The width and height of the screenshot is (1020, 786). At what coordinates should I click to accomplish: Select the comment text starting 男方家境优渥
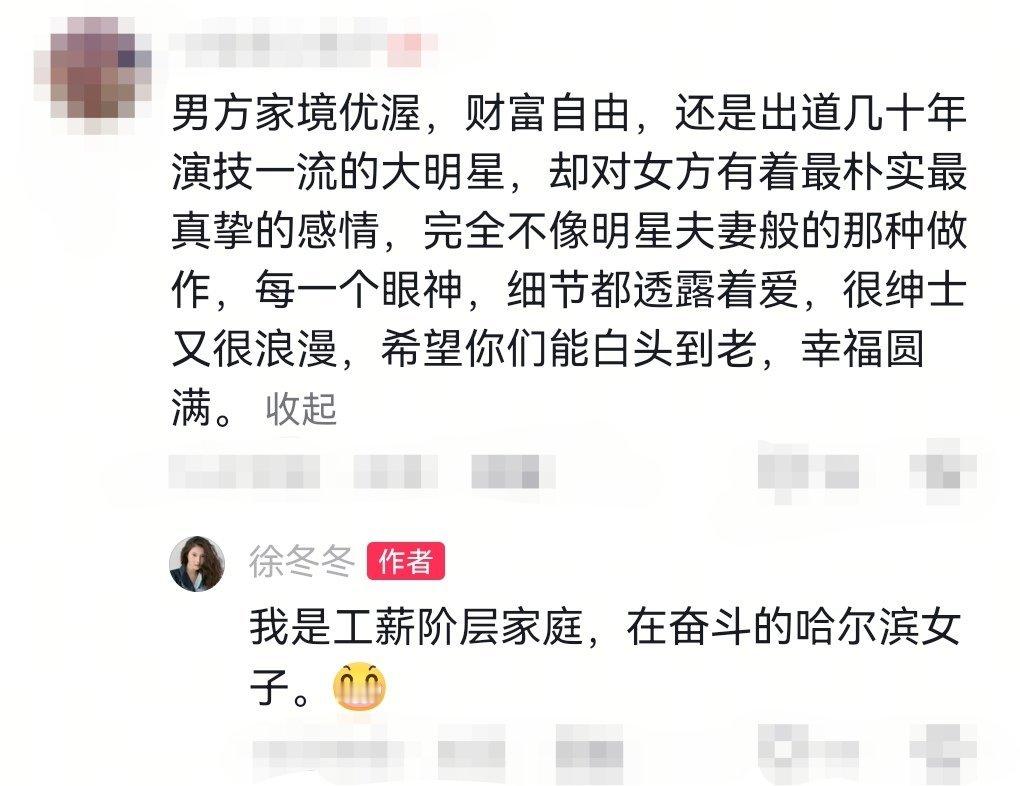point(569,261)
